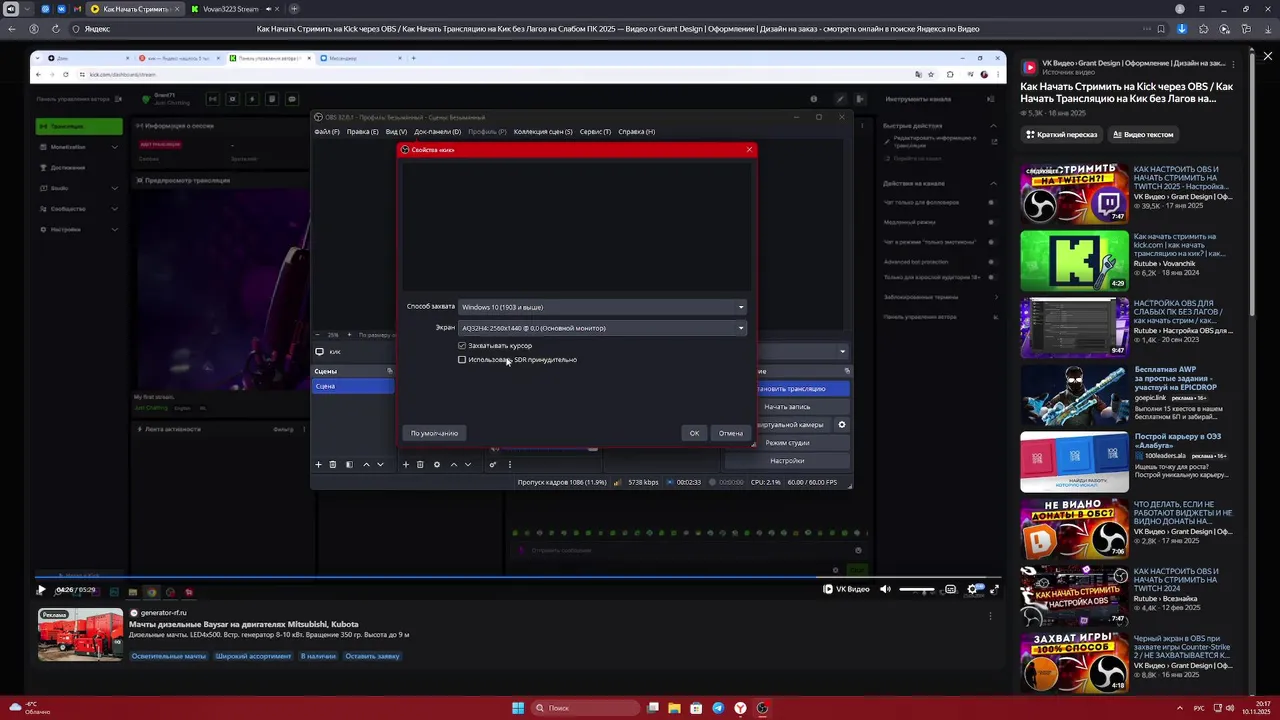The height and width of the screenshot is (720, 1280).
Task: Open the video player quality settings gear
Action: pos(972,589)
